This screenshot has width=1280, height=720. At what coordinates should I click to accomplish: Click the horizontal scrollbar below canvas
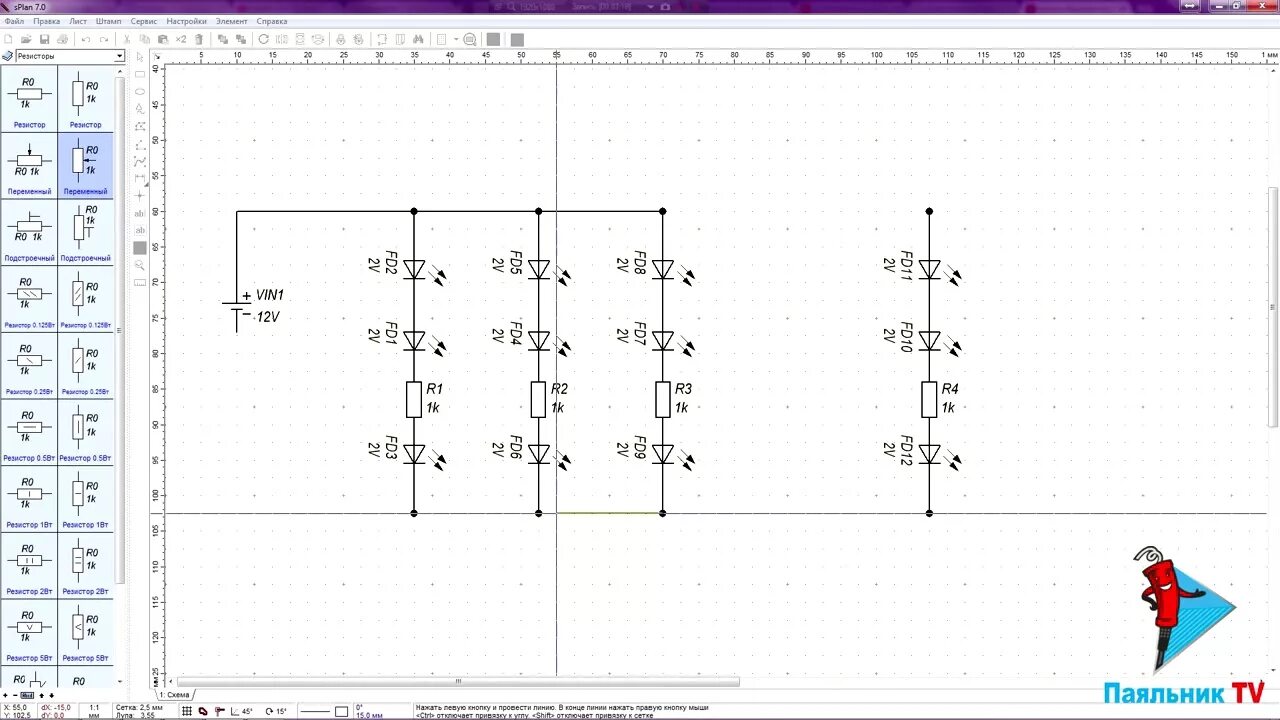click(x=458, y=681)
